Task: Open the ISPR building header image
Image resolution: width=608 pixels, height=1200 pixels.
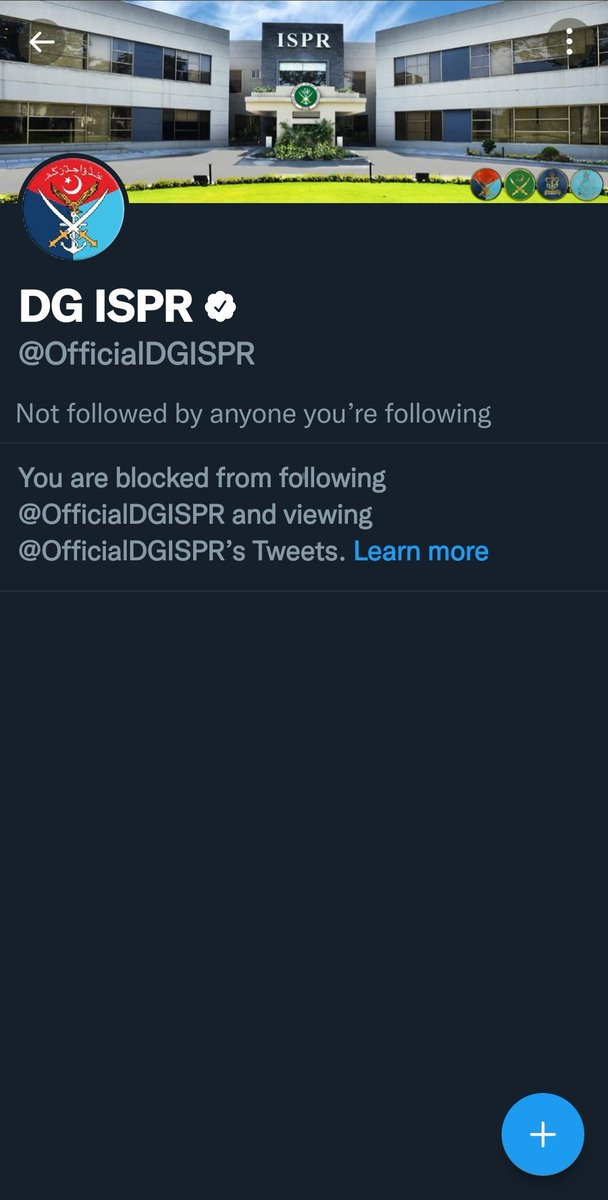Action: click(x=304, y=101)
